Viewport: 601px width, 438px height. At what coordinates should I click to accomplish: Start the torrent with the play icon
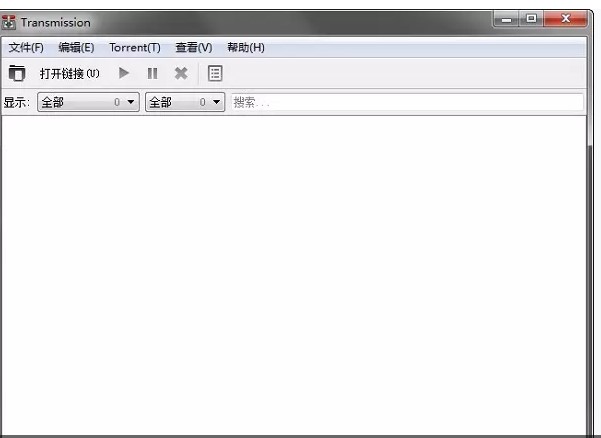click(123, 73)
